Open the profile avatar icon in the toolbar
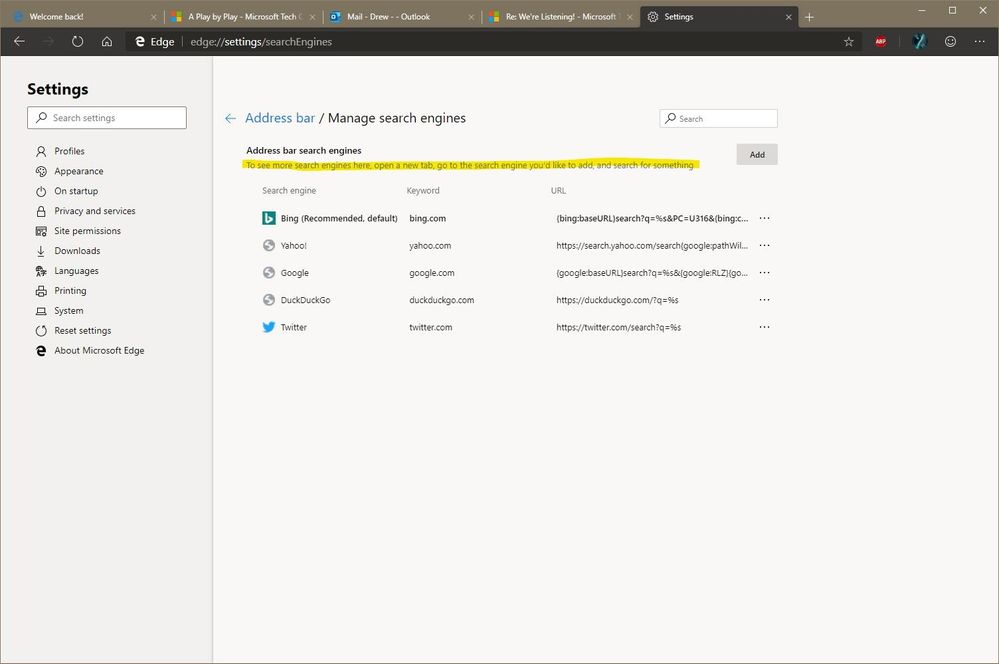 coord(919,41)
